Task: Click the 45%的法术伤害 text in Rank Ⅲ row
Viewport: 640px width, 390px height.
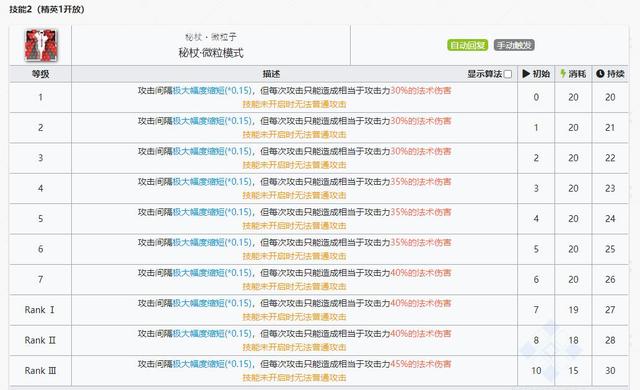Action: click(421, 364)
